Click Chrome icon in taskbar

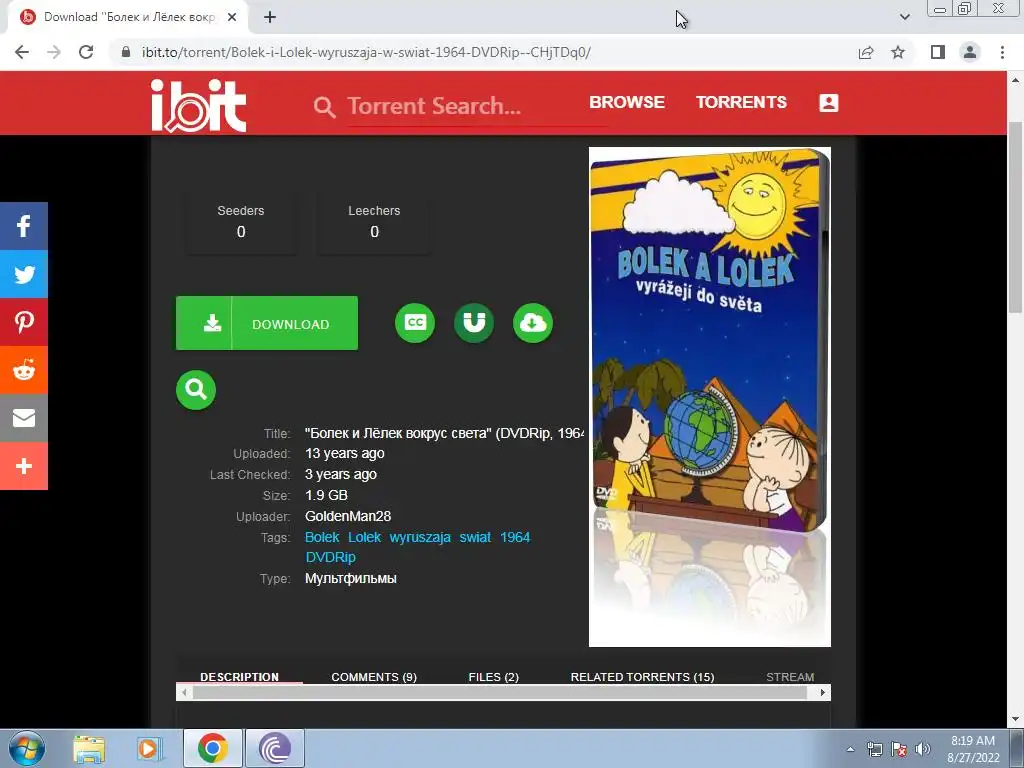pos(212,748)
